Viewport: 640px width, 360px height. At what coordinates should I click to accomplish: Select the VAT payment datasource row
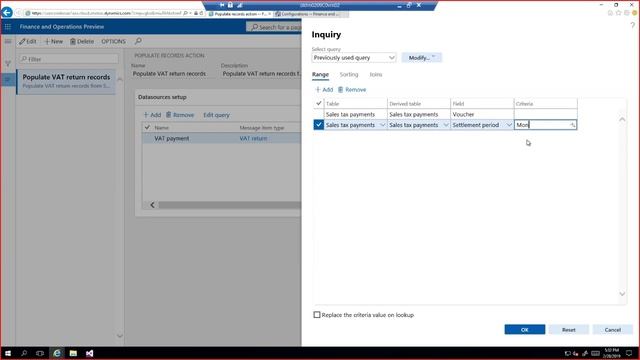tap(222, 138)
